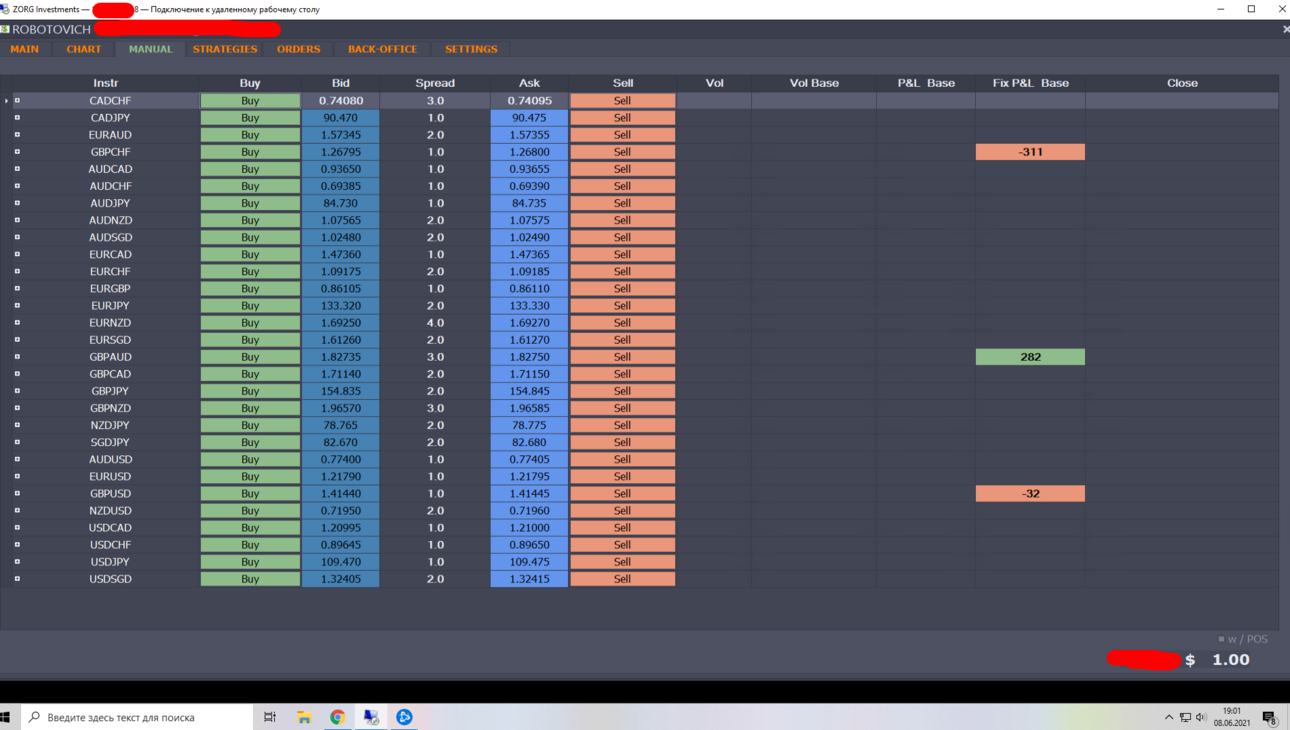This screenshot has height=730, width=1290.
Task: Expand the GBPUSD row
Action: pos(17,493)
